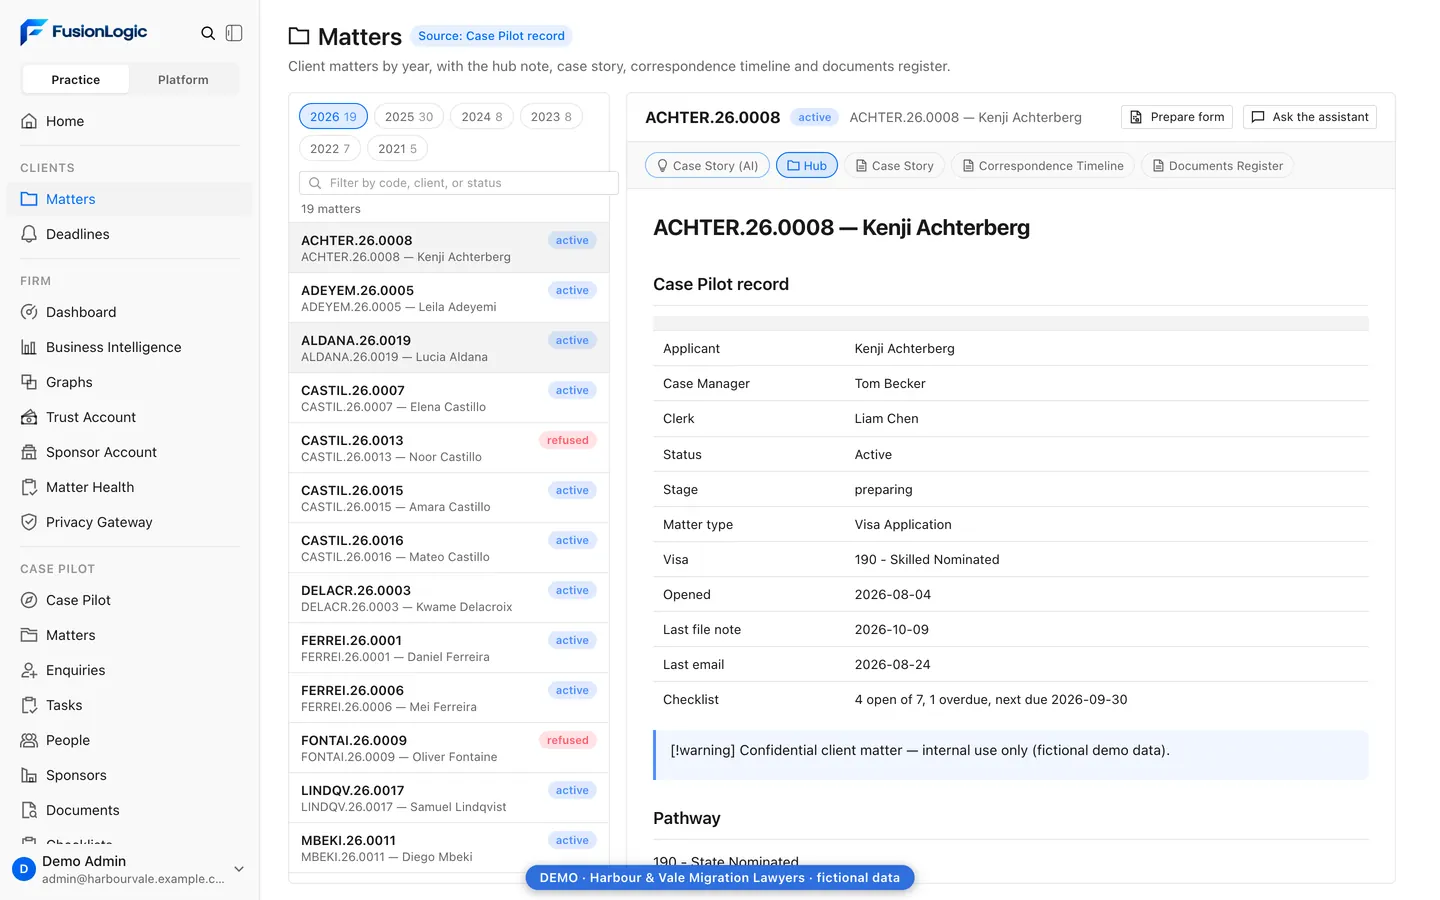Click the Privacy Gateway shield icon
This screenshot has width=1440, height=900.
click(29, 522)
